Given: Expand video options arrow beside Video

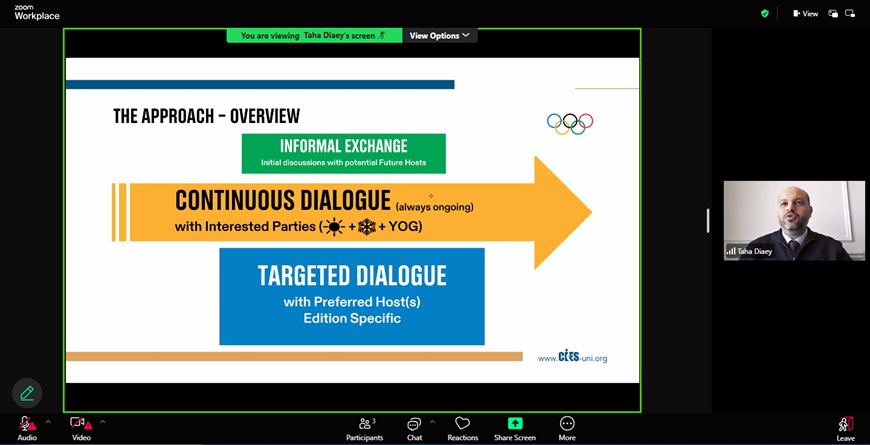Looking at the screenshot, I should [x=102, y=421].
